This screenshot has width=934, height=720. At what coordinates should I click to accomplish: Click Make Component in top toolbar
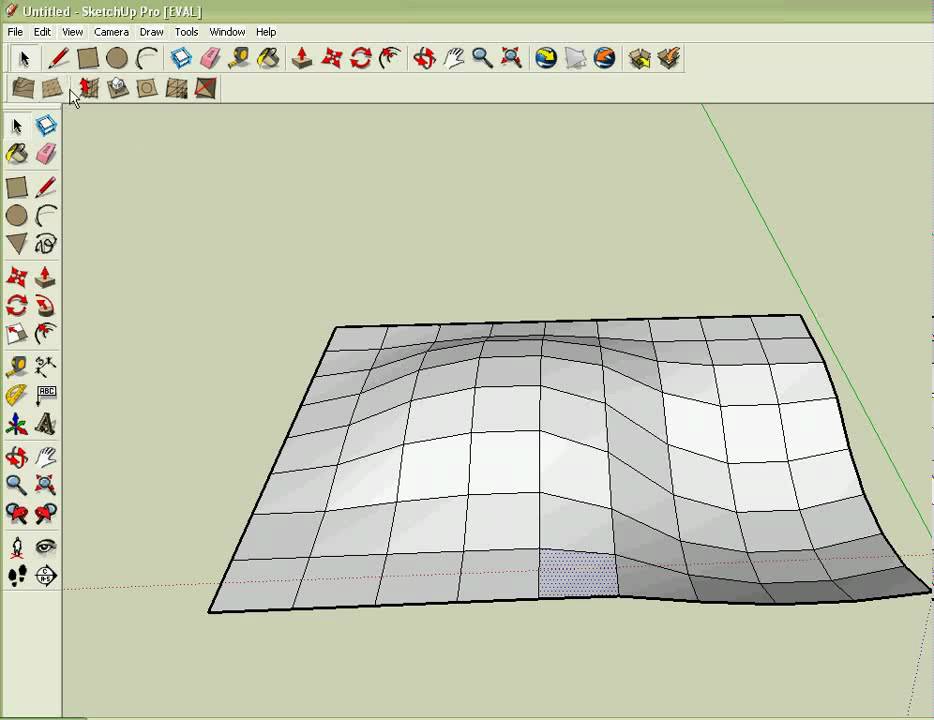click(180, 58)
